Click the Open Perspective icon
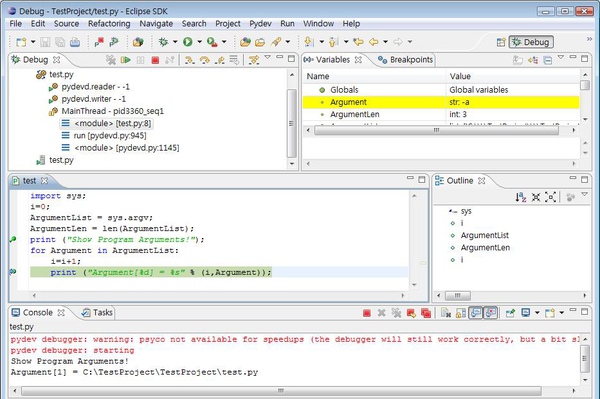The image size is (600, 399). click(501, 42)
